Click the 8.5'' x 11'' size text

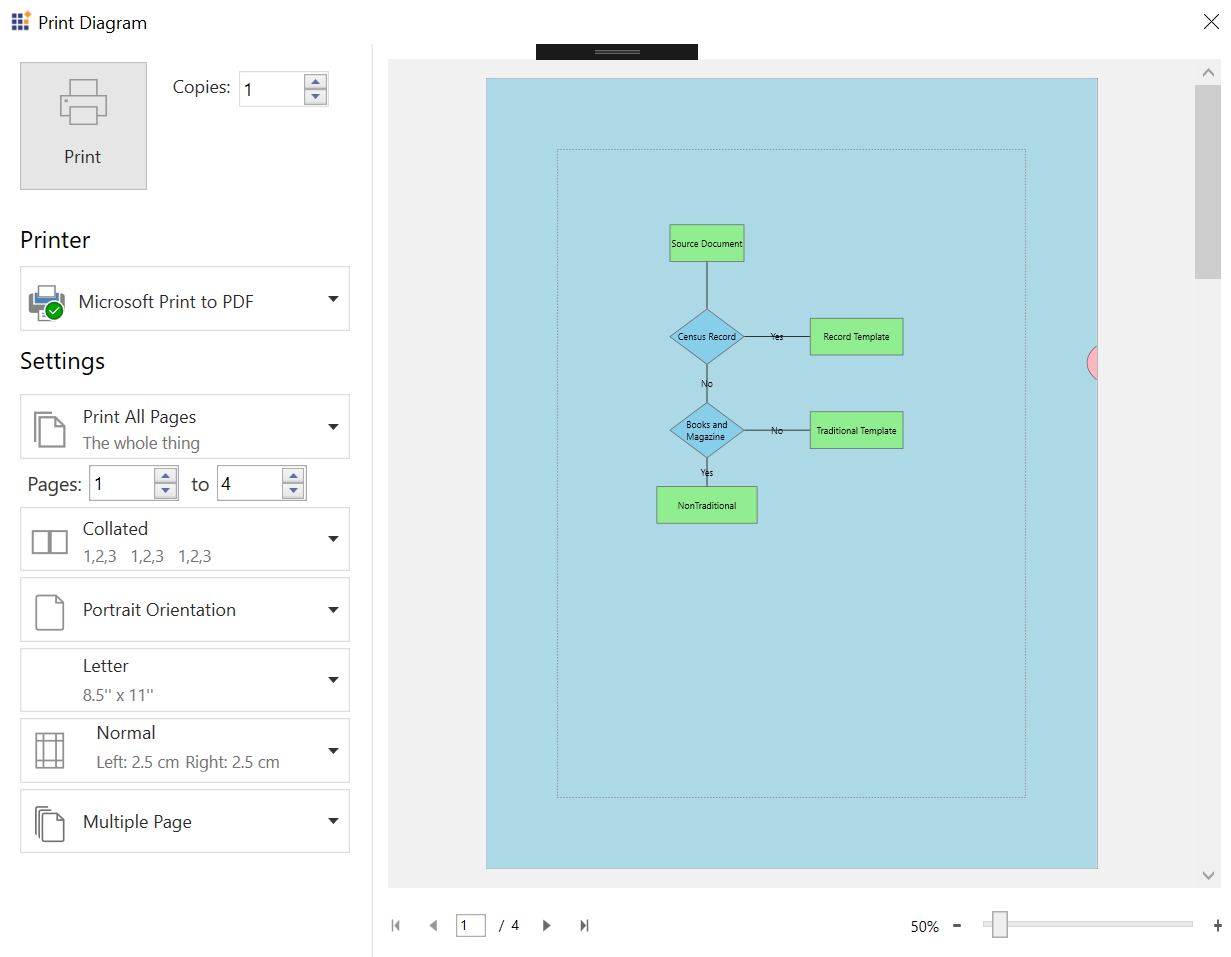click(118, 694)
